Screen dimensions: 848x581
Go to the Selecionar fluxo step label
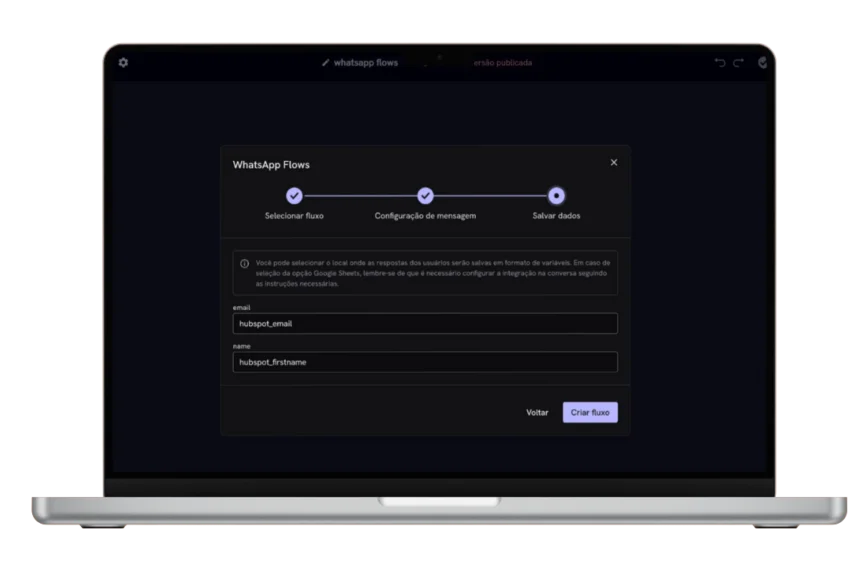(294, 216)
